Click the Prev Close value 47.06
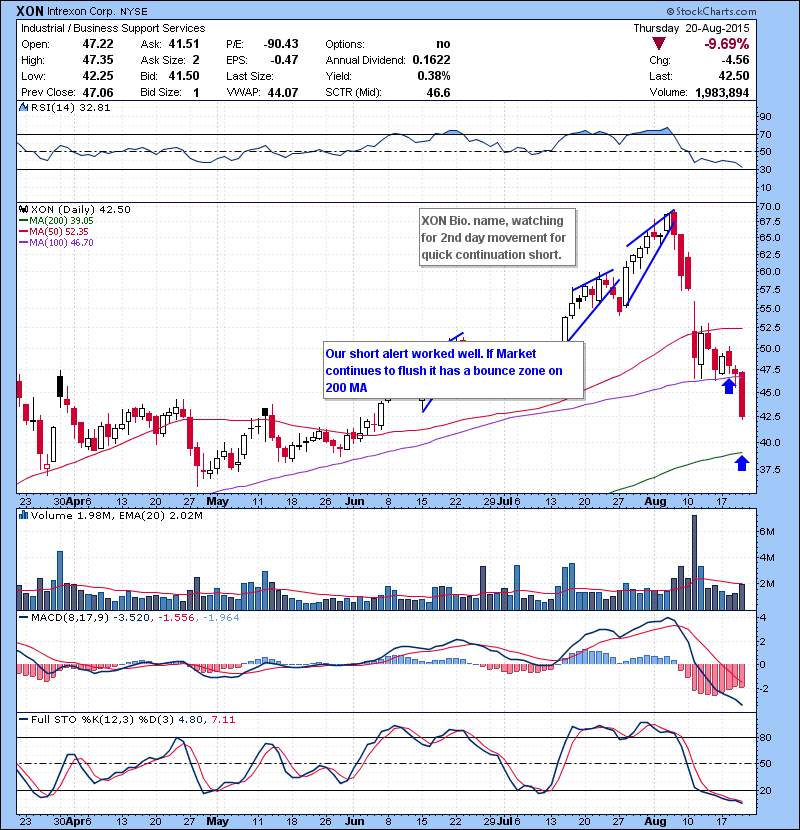 click(x=97, y=92)
